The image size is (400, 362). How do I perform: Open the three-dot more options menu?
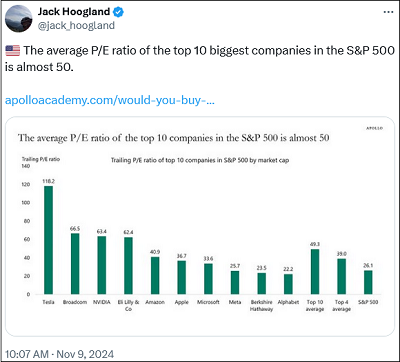pos(388,11)
